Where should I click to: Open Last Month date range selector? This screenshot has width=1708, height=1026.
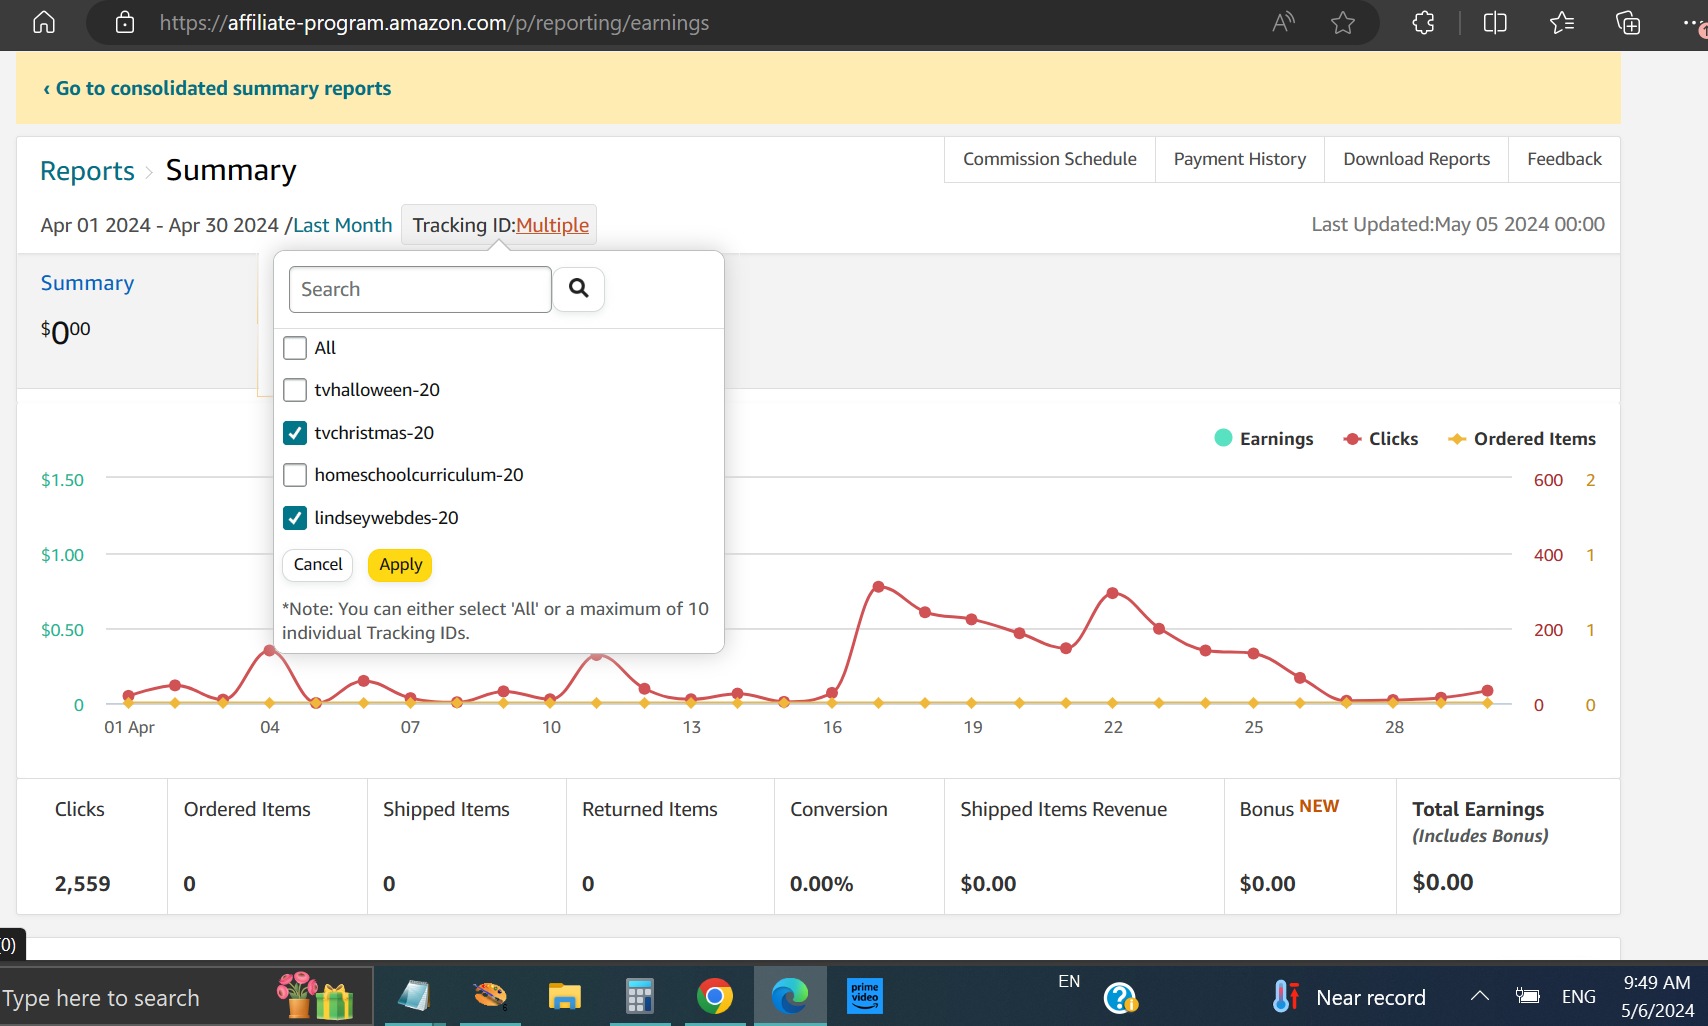tap(342, 225)
